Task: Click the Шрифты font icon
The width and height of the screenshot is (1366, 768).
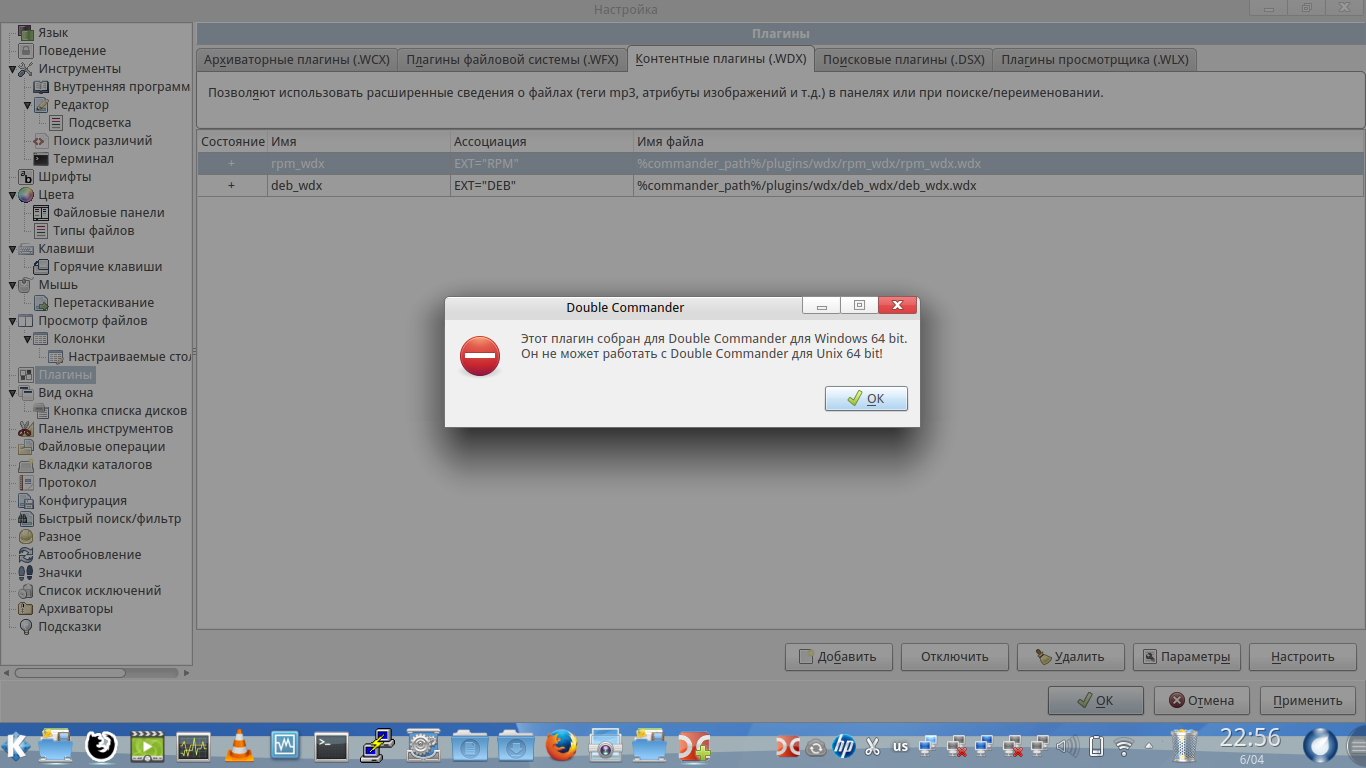Action: coord(26,177)
